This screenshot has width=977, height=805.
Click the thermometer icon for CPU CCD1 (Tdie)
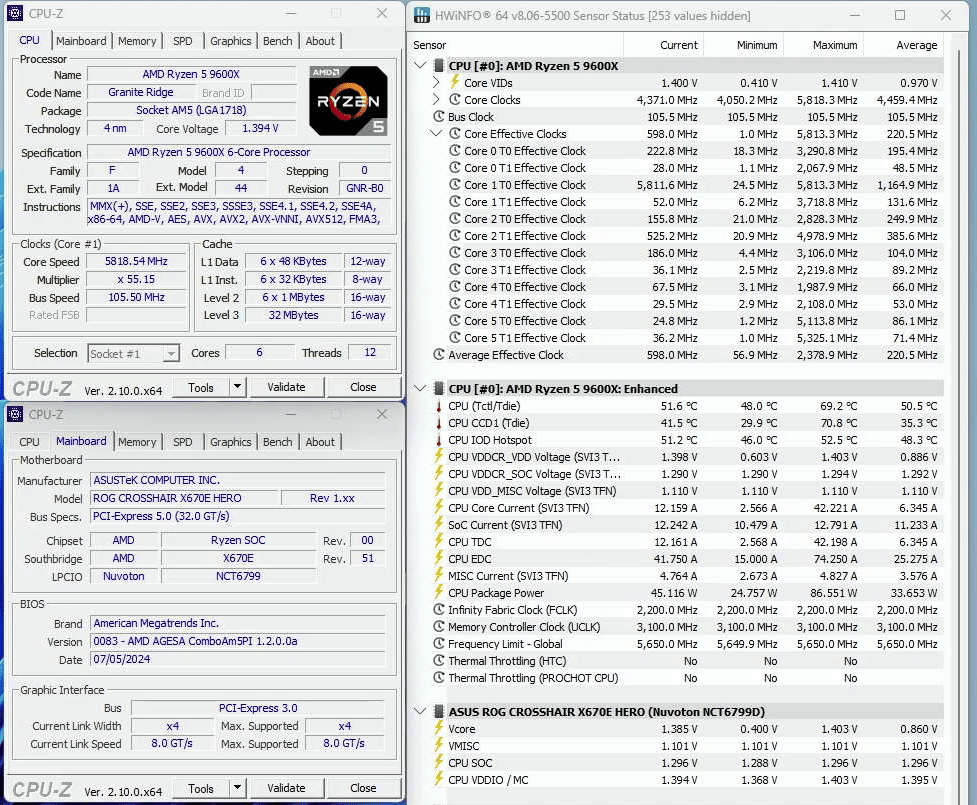click(439, 423)
